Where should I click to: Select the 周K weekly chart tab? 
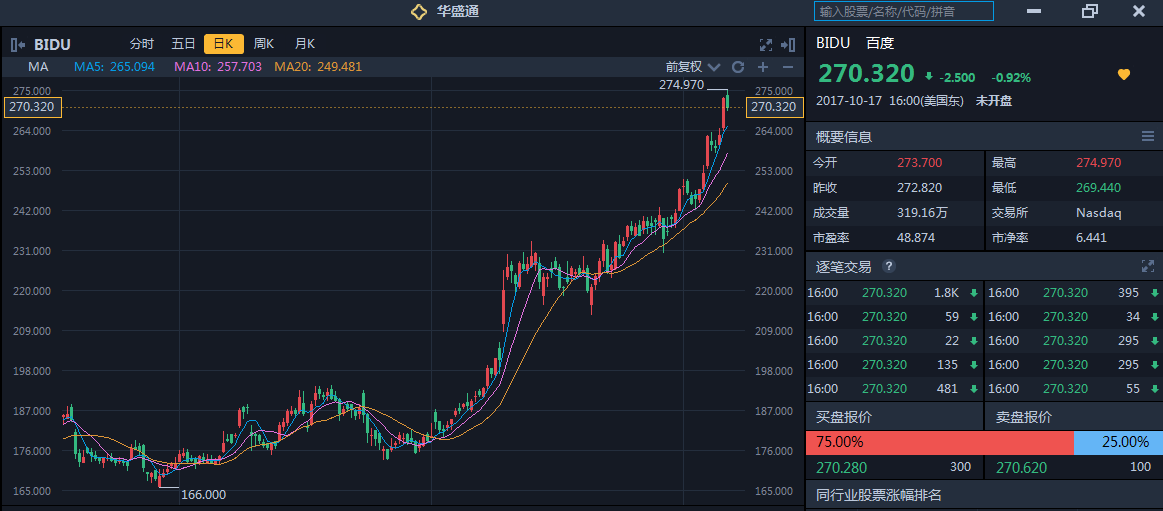click(264, 44)
